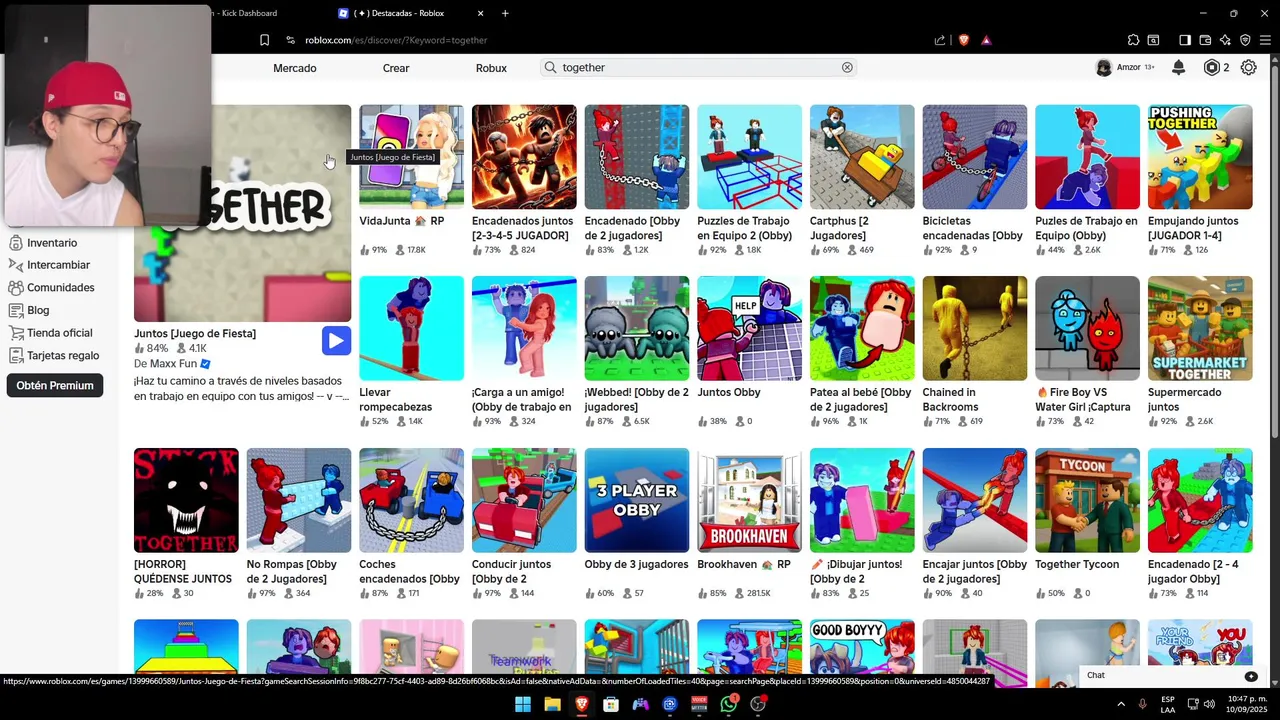Open Roblox settings gear
Image resolution: width=1280 pixels, height=720 pixels.
point(1249,67)
